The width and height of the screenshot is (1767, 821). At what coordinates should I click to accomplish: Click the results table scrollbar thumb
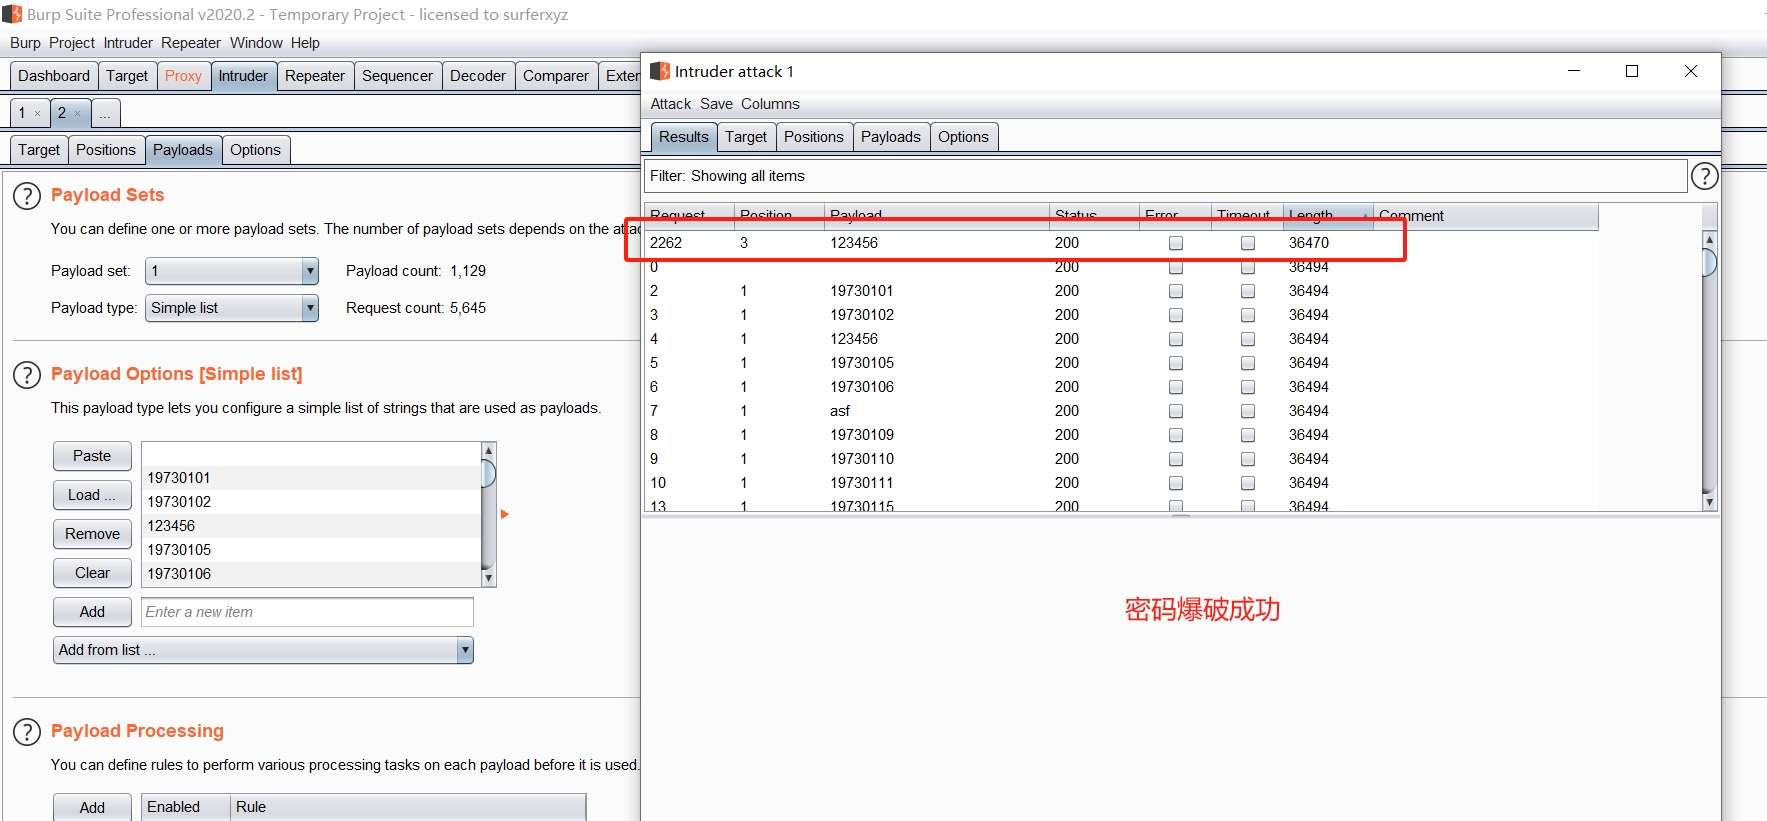[x=1710, y=263]
